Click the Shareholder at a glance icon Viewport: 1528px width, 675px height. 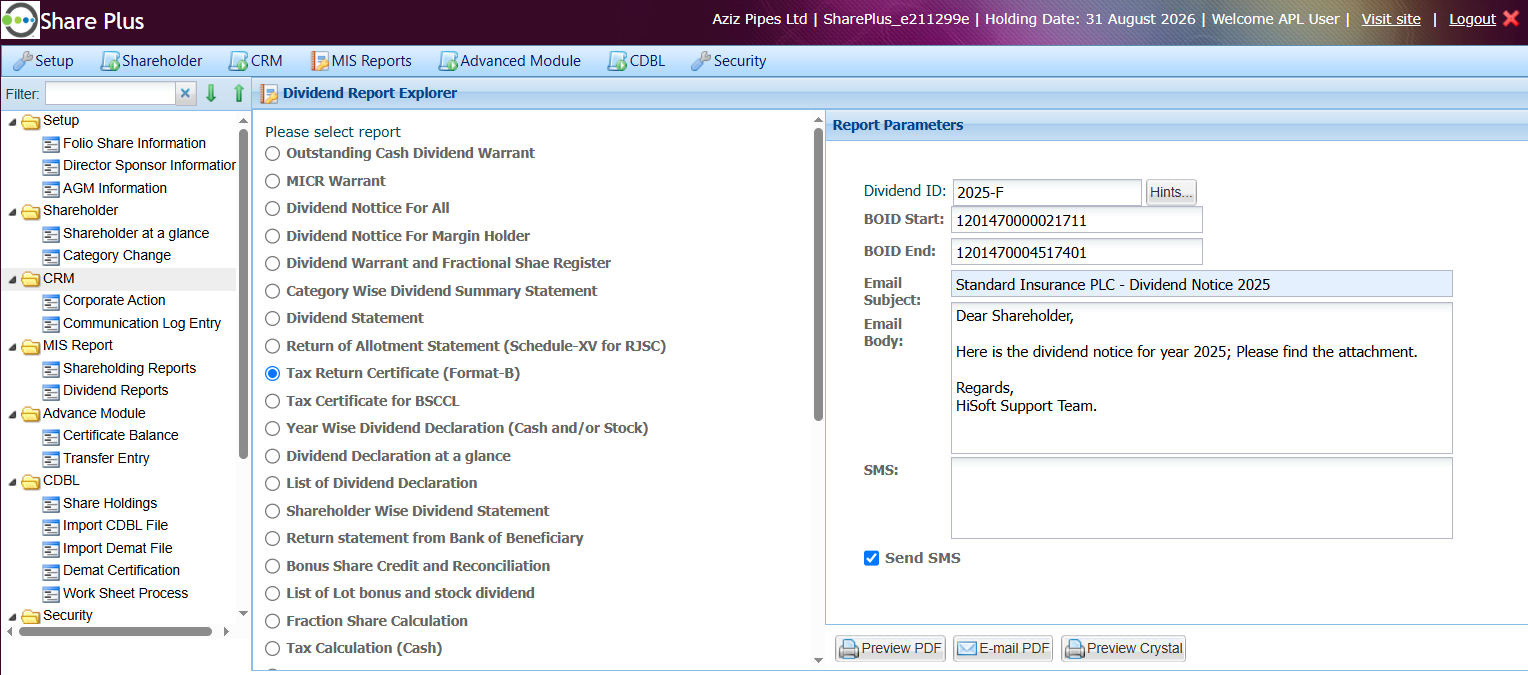click(51, 234)
